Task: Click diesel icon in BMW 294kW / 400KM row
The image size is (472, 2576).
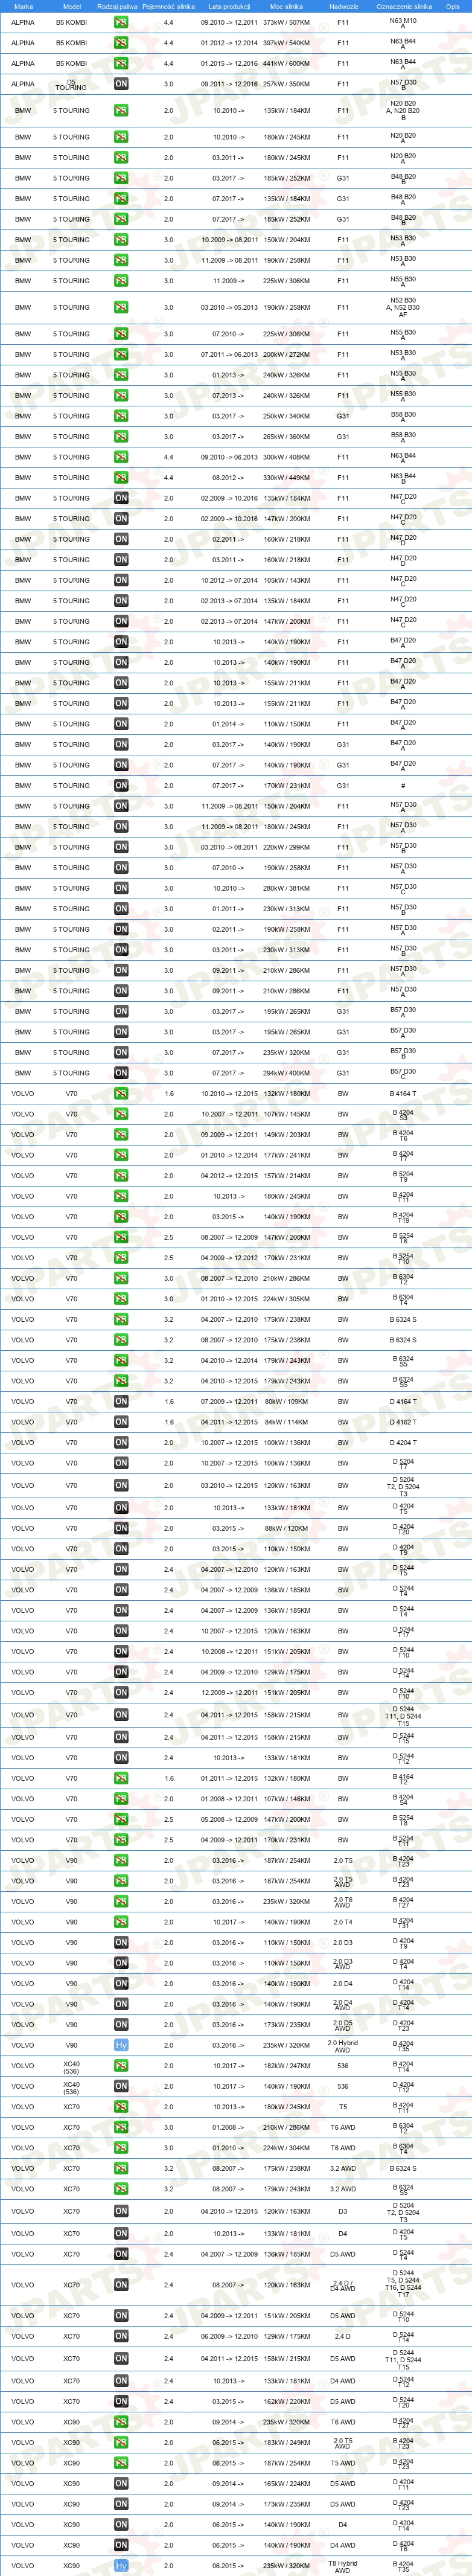Action: [121, 1073]
